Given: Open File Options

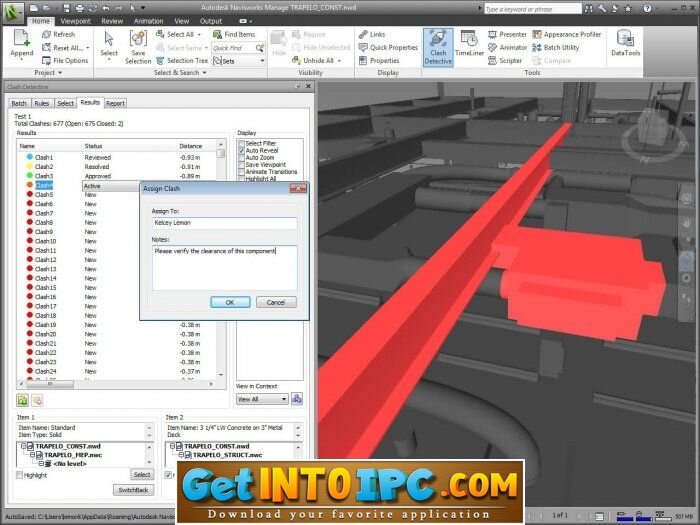Looking at the screenshot, I should (65, 61).
